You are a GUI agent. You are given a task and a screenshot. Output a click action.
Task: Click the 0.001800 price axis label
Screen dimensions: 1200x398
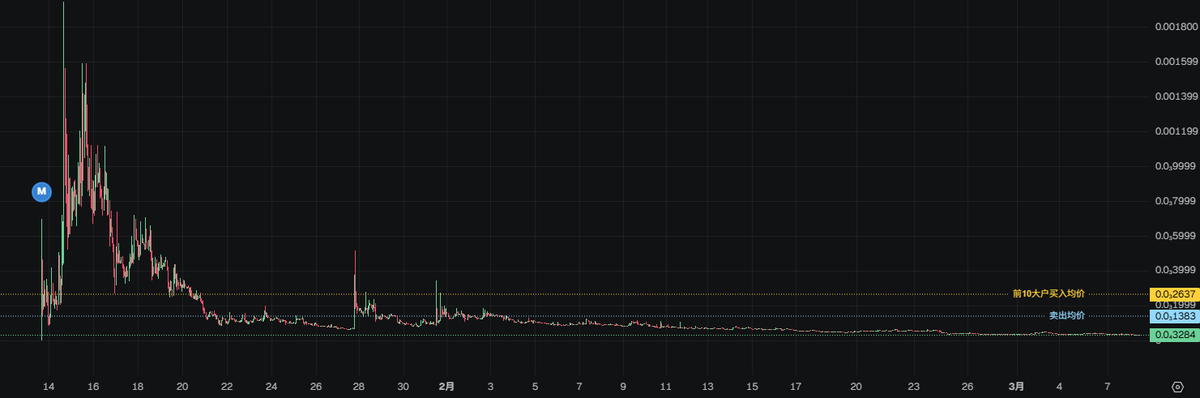[1177, 27]
